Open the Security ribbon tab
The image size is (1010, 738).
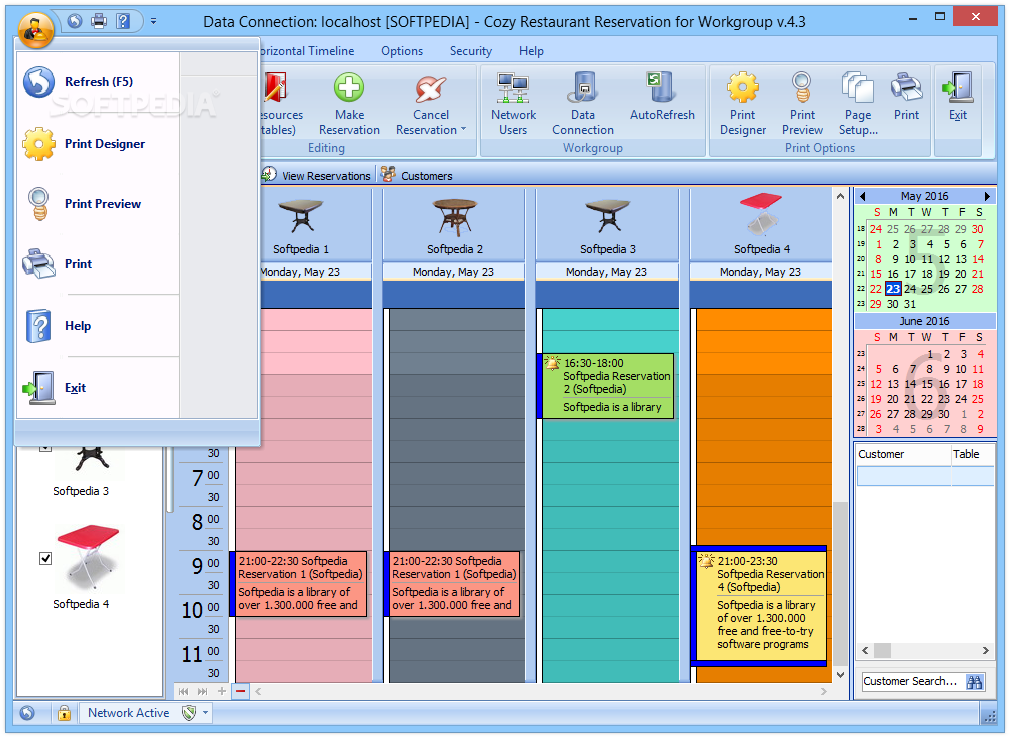click(470, 51)
